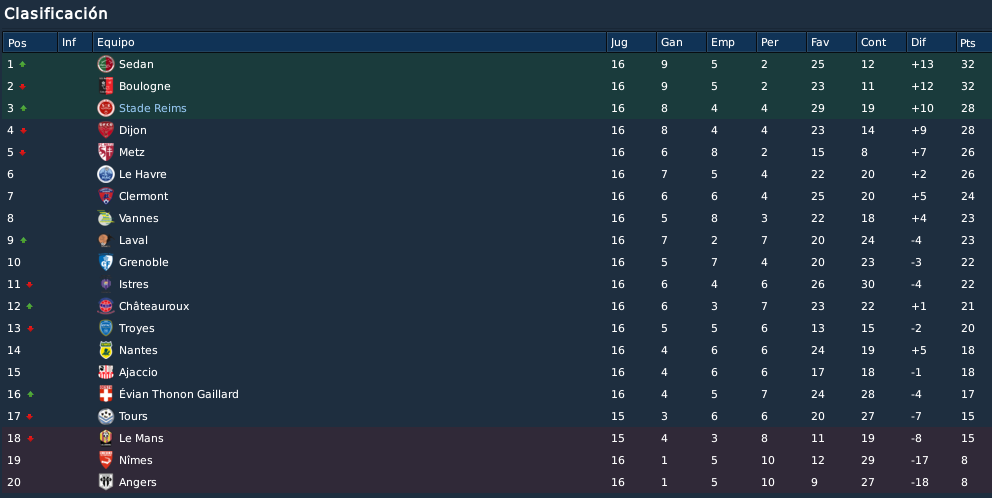Open the Le Mans team page
Screen dimensions: 992x498
pos(141,438)
